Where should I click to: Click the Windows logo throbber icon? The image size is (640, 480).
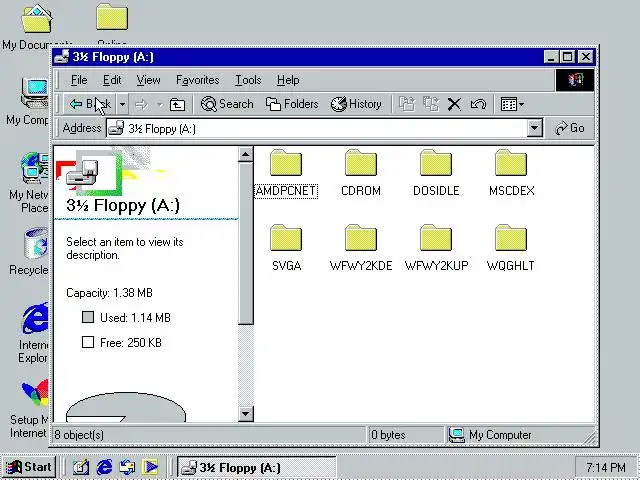[575, 80]
